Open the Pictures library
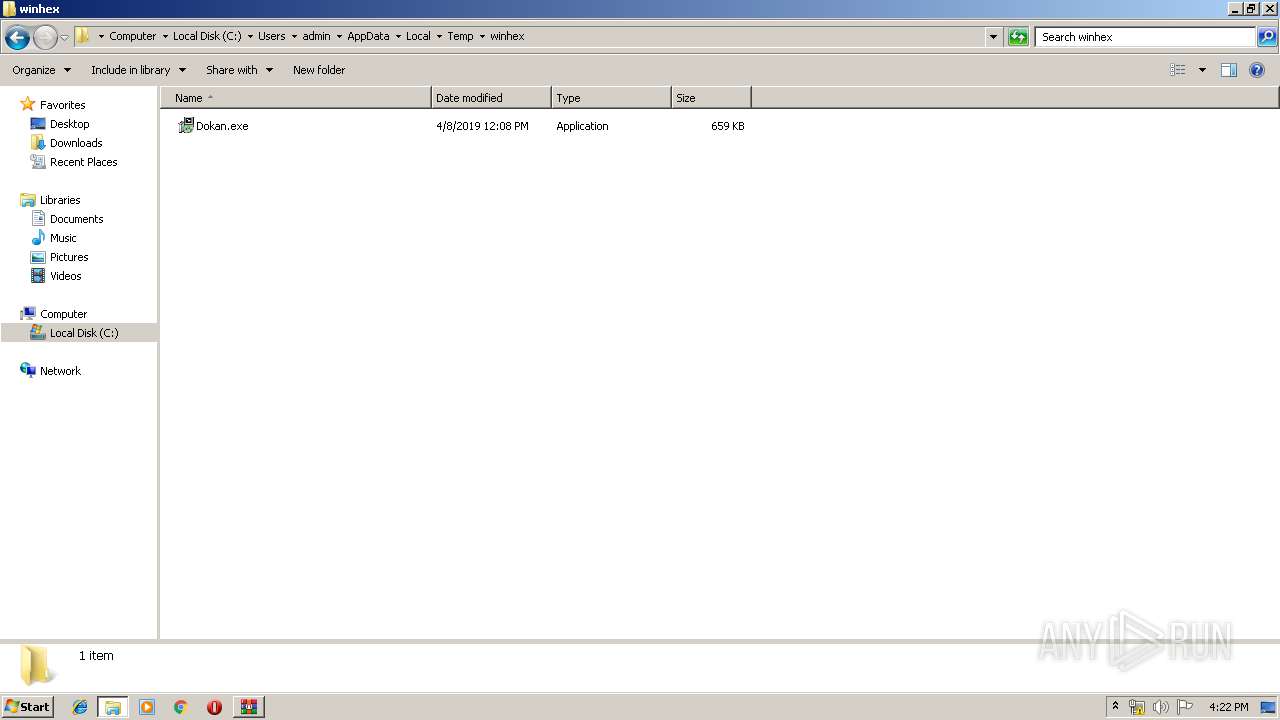1280x720 pixels. pyautogui.click(x=69, y=257)
